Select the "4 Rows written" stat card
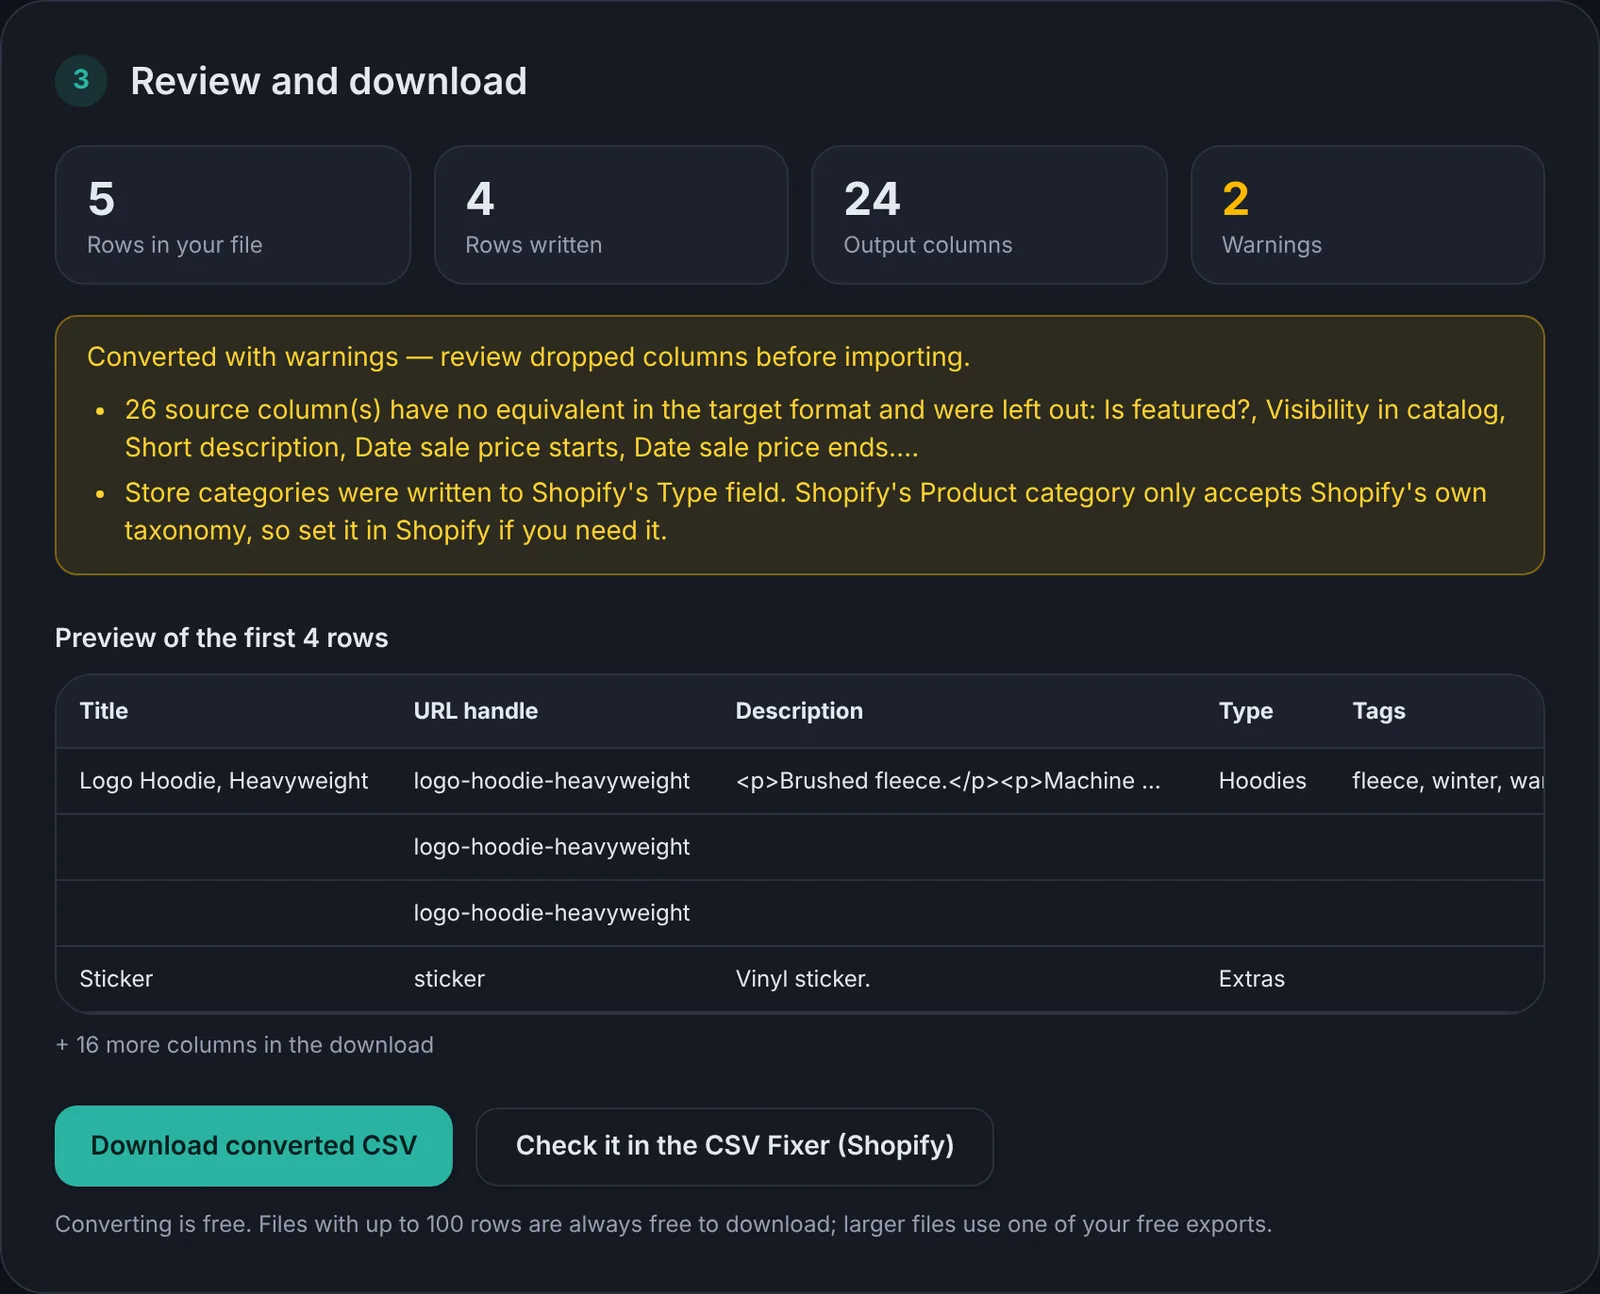The height and width of the screenshot is (1294, 1600). (611, 215)
